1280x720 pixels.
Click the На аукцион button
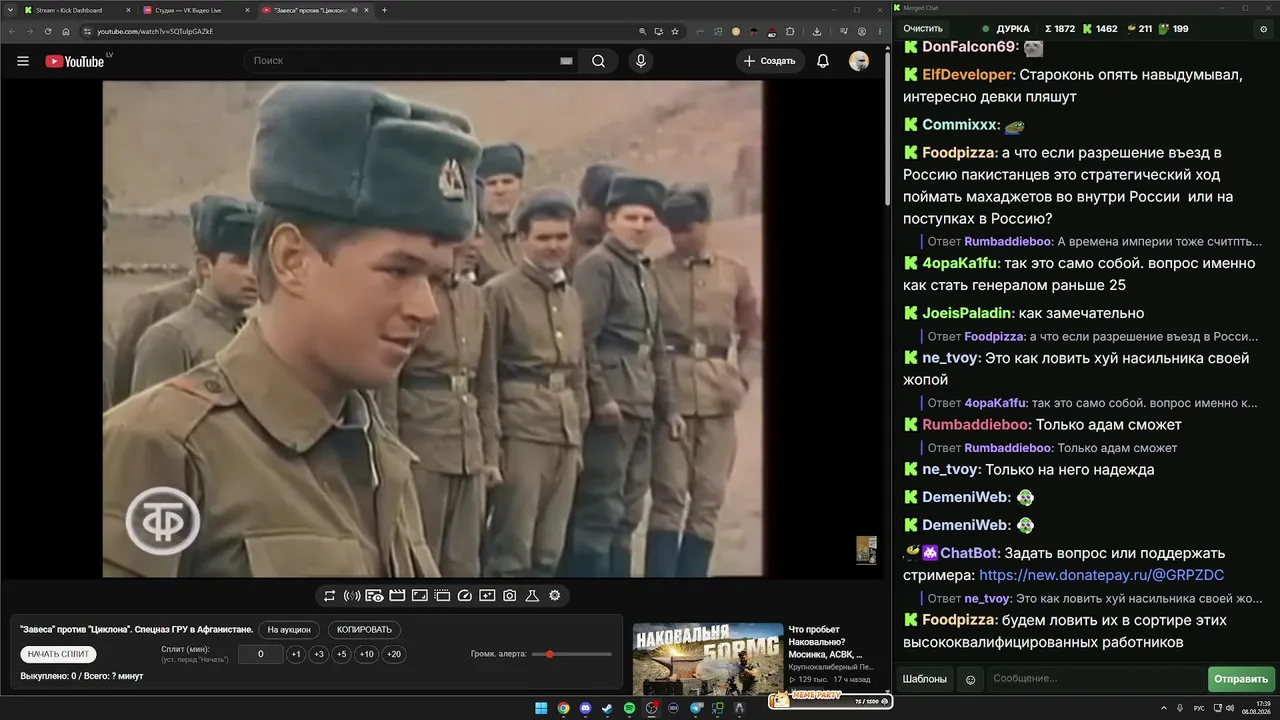290,630
